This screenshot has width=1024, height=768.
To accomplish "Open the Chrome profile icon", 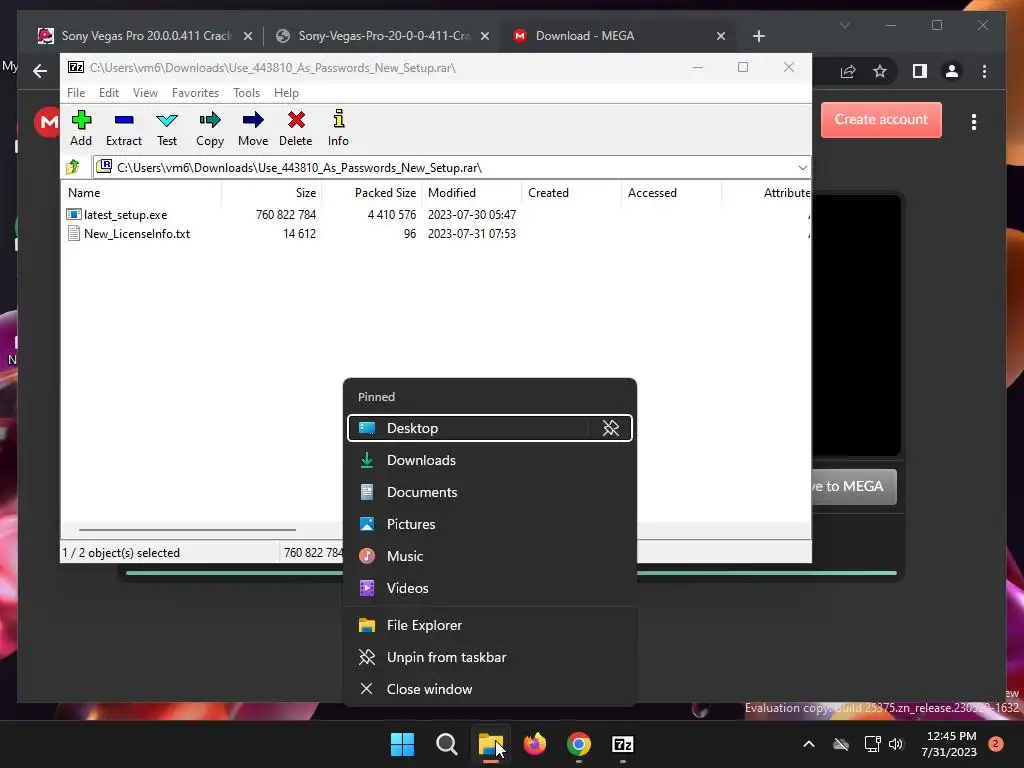I will [x=952, y=71].
